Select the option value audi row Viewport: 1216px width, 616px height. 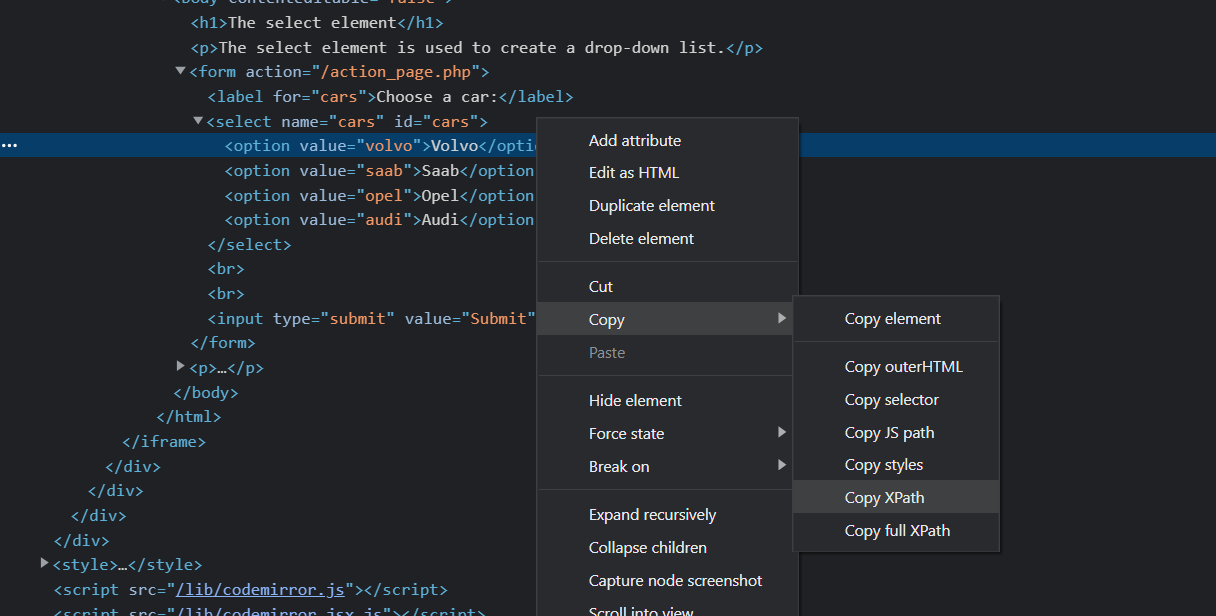[380, 220]
